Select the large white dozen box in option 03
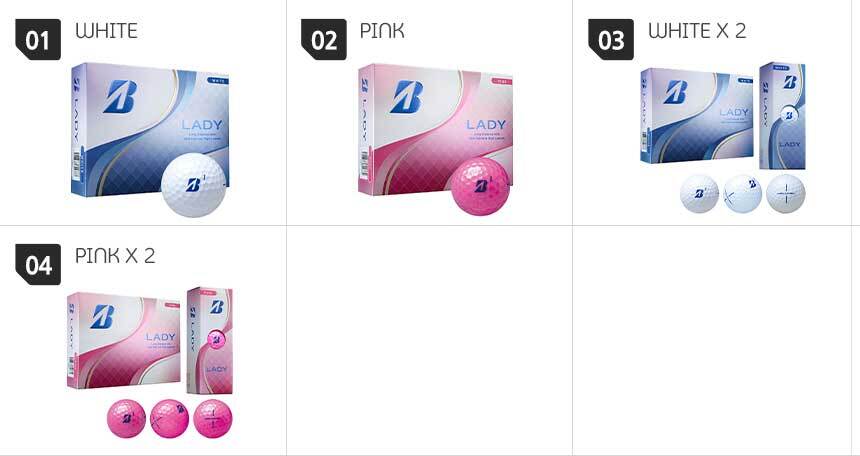860x456 pixels. pos(697,115)
